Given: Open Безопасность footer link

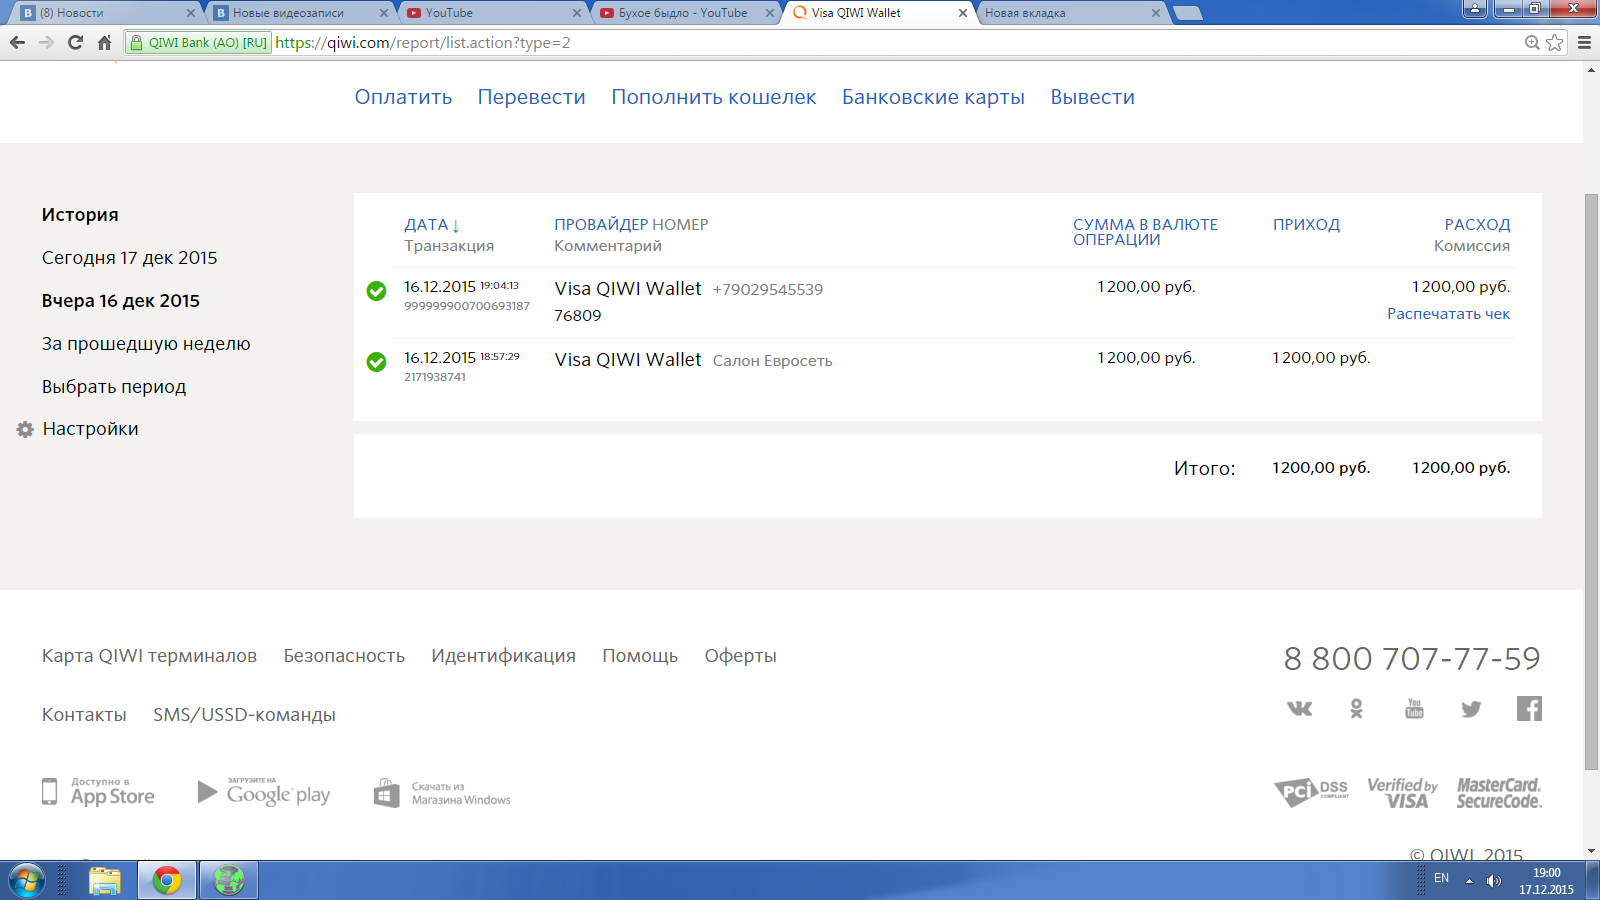Looking at the screenshot, I should pyautogui.click(x=344, y=656).
